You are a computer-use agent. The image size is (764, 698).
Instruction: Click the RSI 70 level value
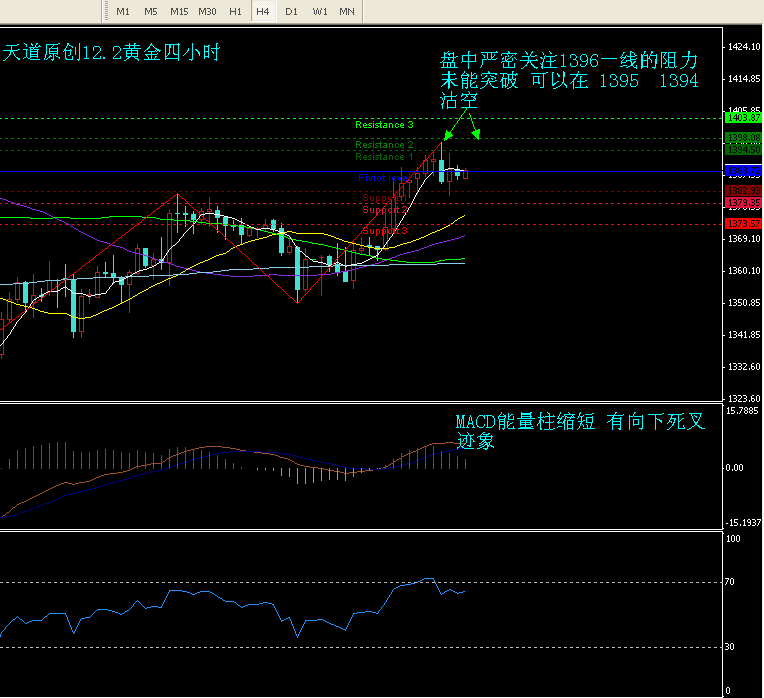(729, 582)
